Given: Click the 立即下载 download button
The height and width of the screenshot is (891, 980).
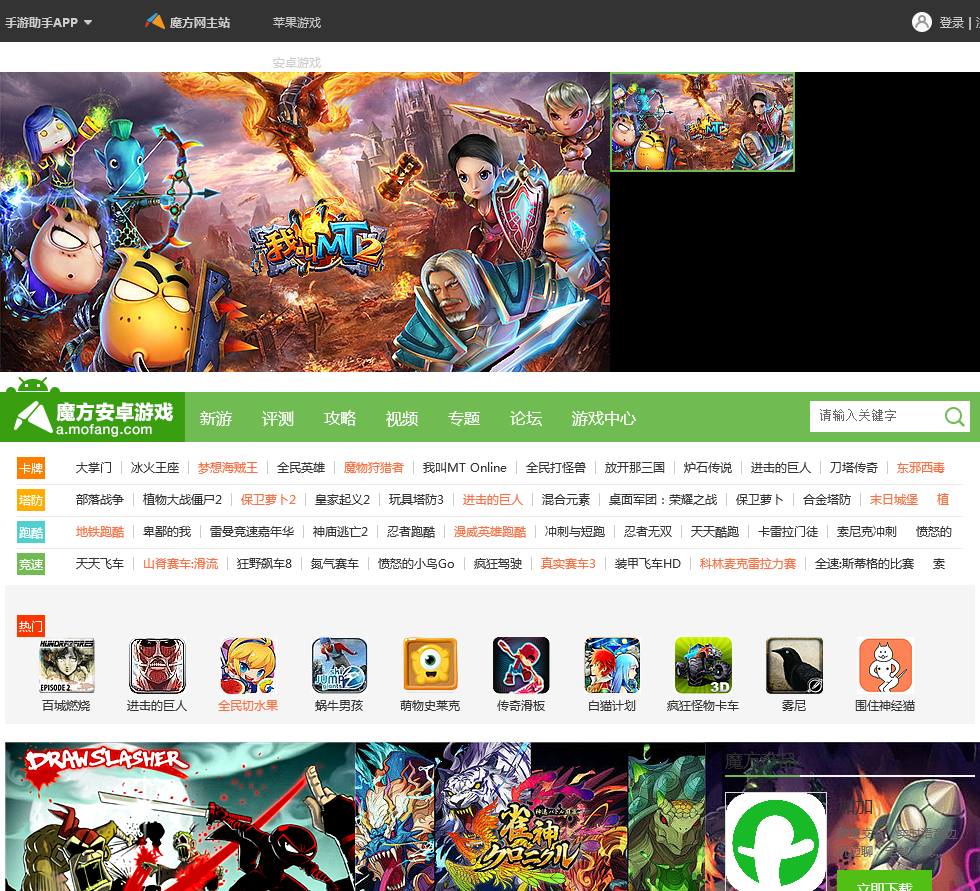Looking at the screenshot, I should point(884,882).
